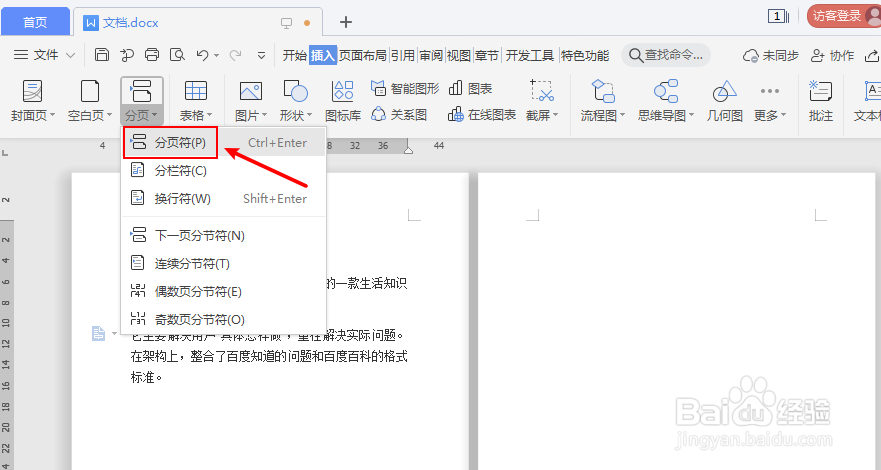Image resolution: width=881 pixels, height=470 pixels.
Task: Open the 图标库 icon library
Action: (343, 92)
